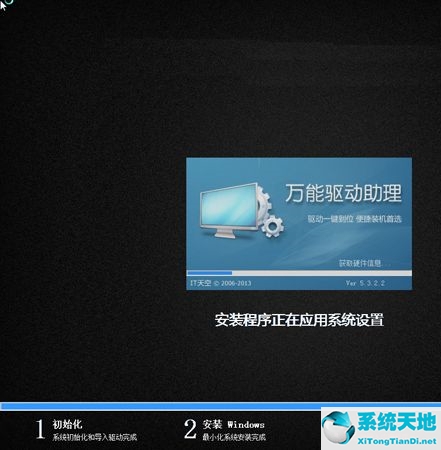Click the Ver 5.3.2.2 version label
The width and height of the screenshot is (441, 450).
365,283
